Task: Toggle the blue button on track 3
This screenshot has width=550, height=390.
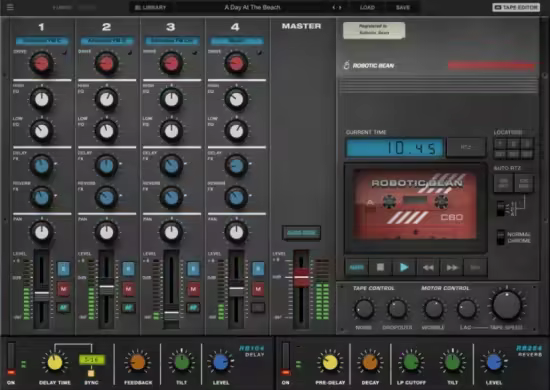Action: (193, 269)
